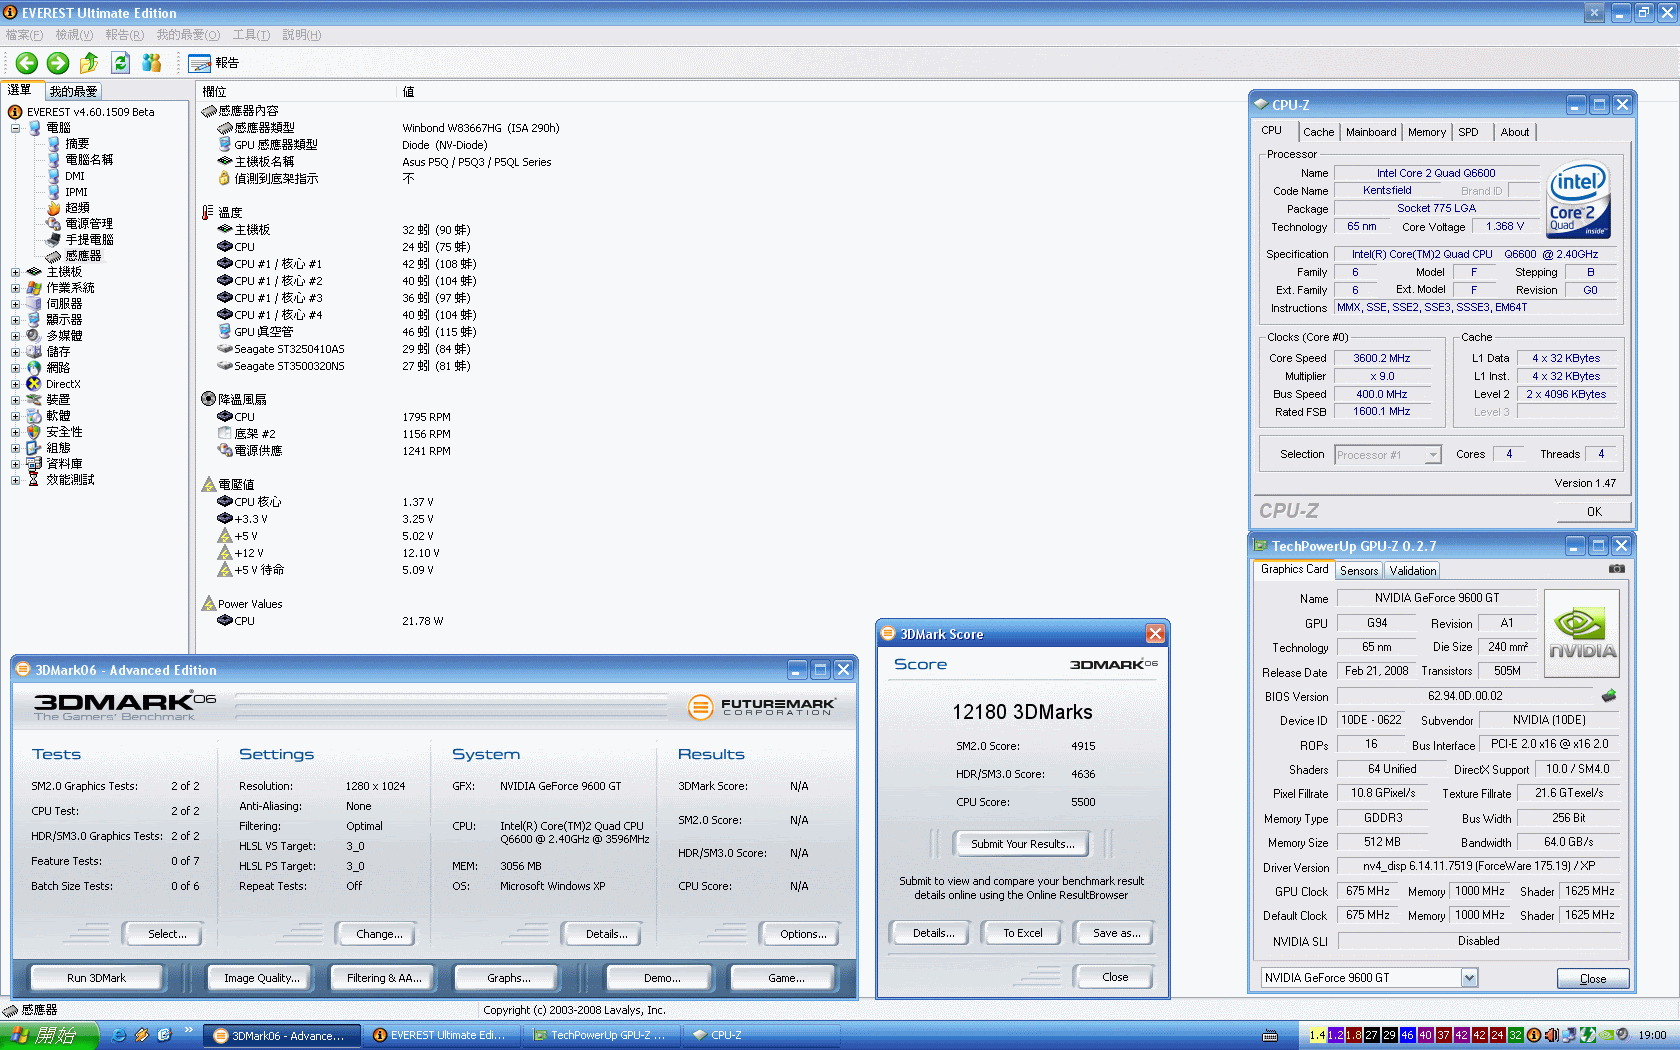
Task: Open the 檔案(F) File menu
Action: pyautogui.click(x=24, y=35)
